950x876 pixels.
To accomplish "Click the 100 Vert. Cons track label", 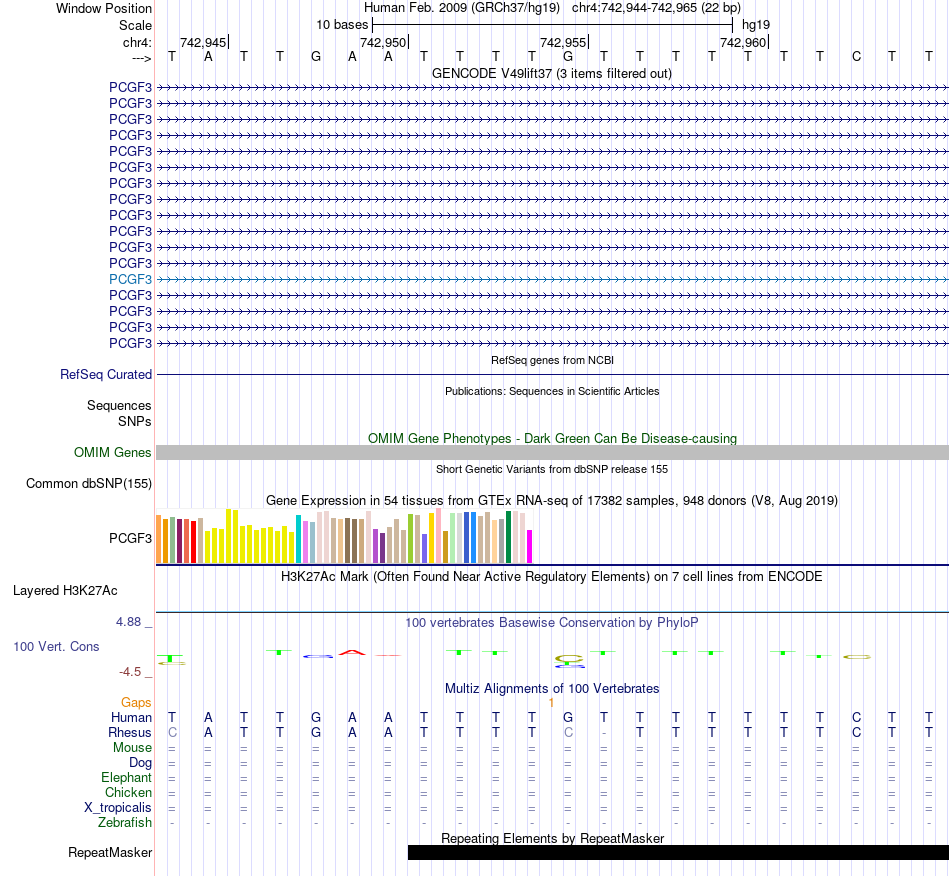I will tap(56, 646).
